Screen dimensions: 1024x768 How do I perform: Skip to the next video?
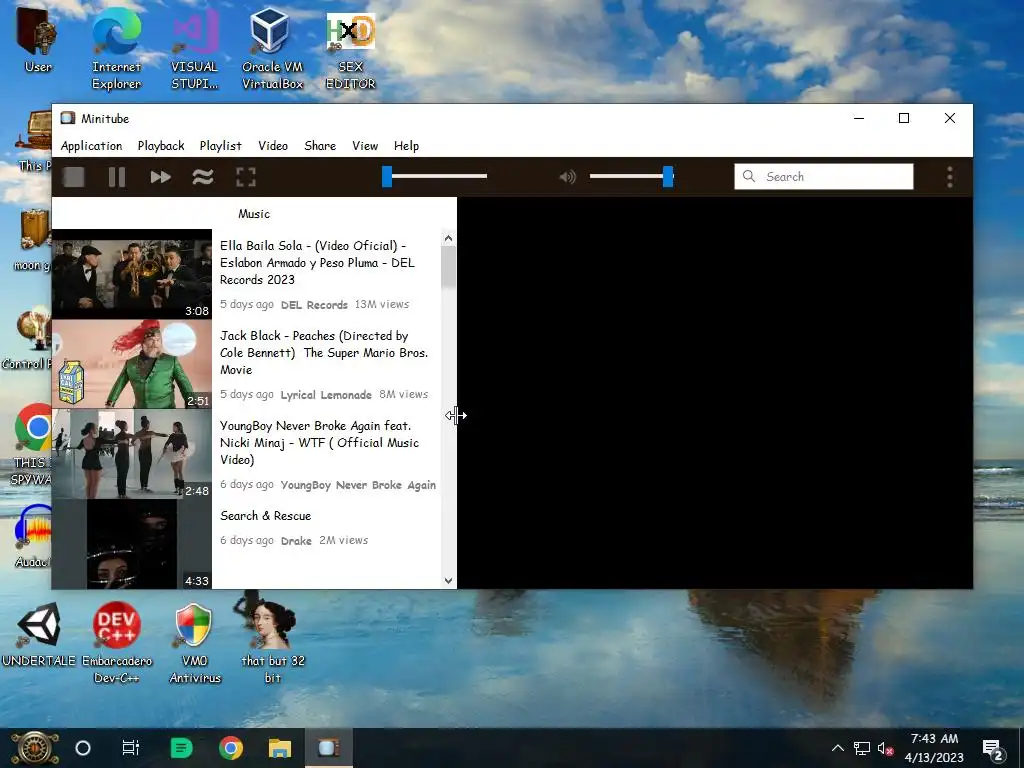pos(160,177)
